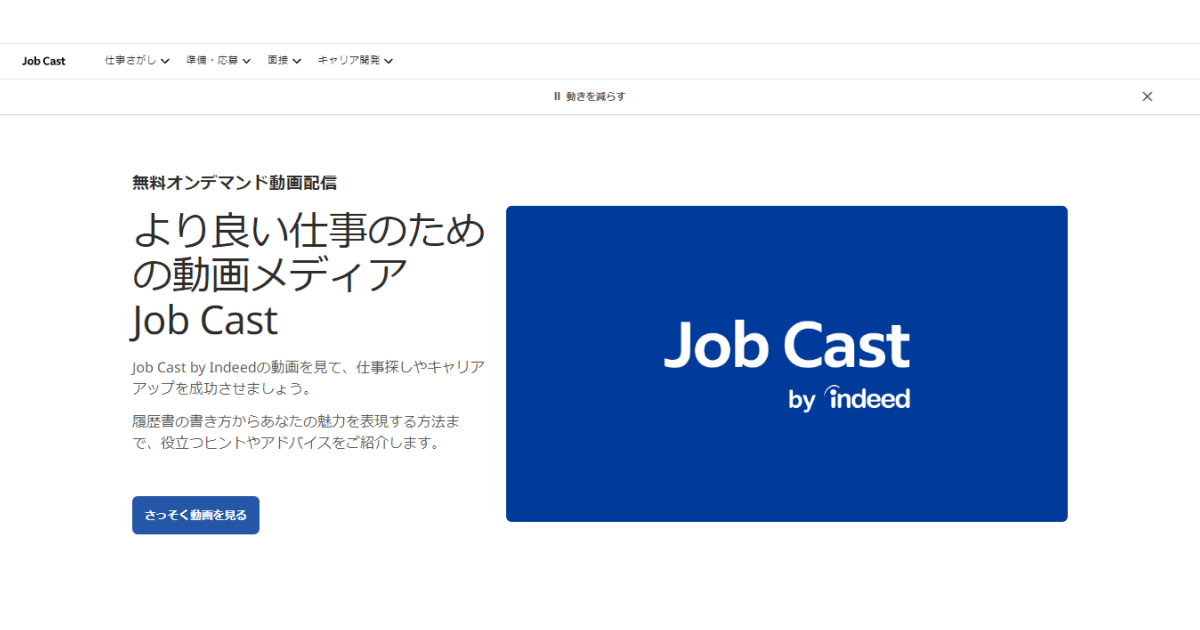The width and height of the screenshot is (1200, 630).
Task: Click the paragraph starting with Job Cast by Indeed
Action: [x=308, y=377]
